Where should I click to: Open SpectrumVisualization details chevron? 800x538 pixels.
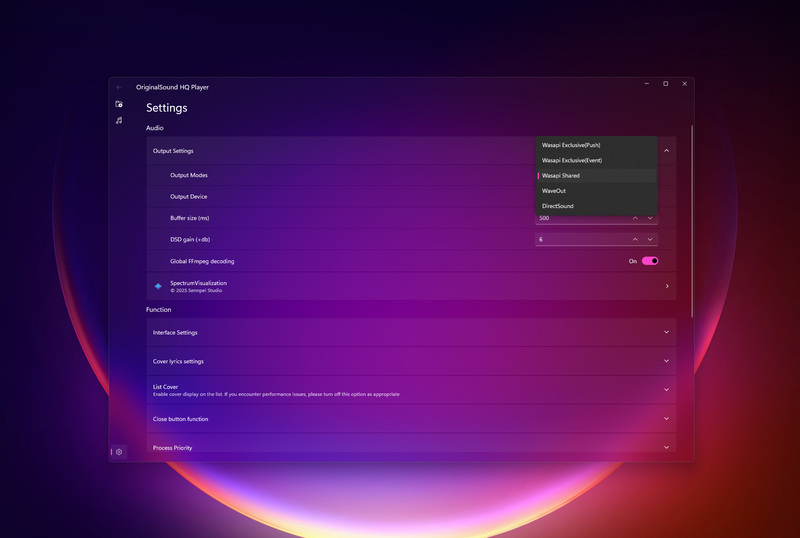point(667,286)
